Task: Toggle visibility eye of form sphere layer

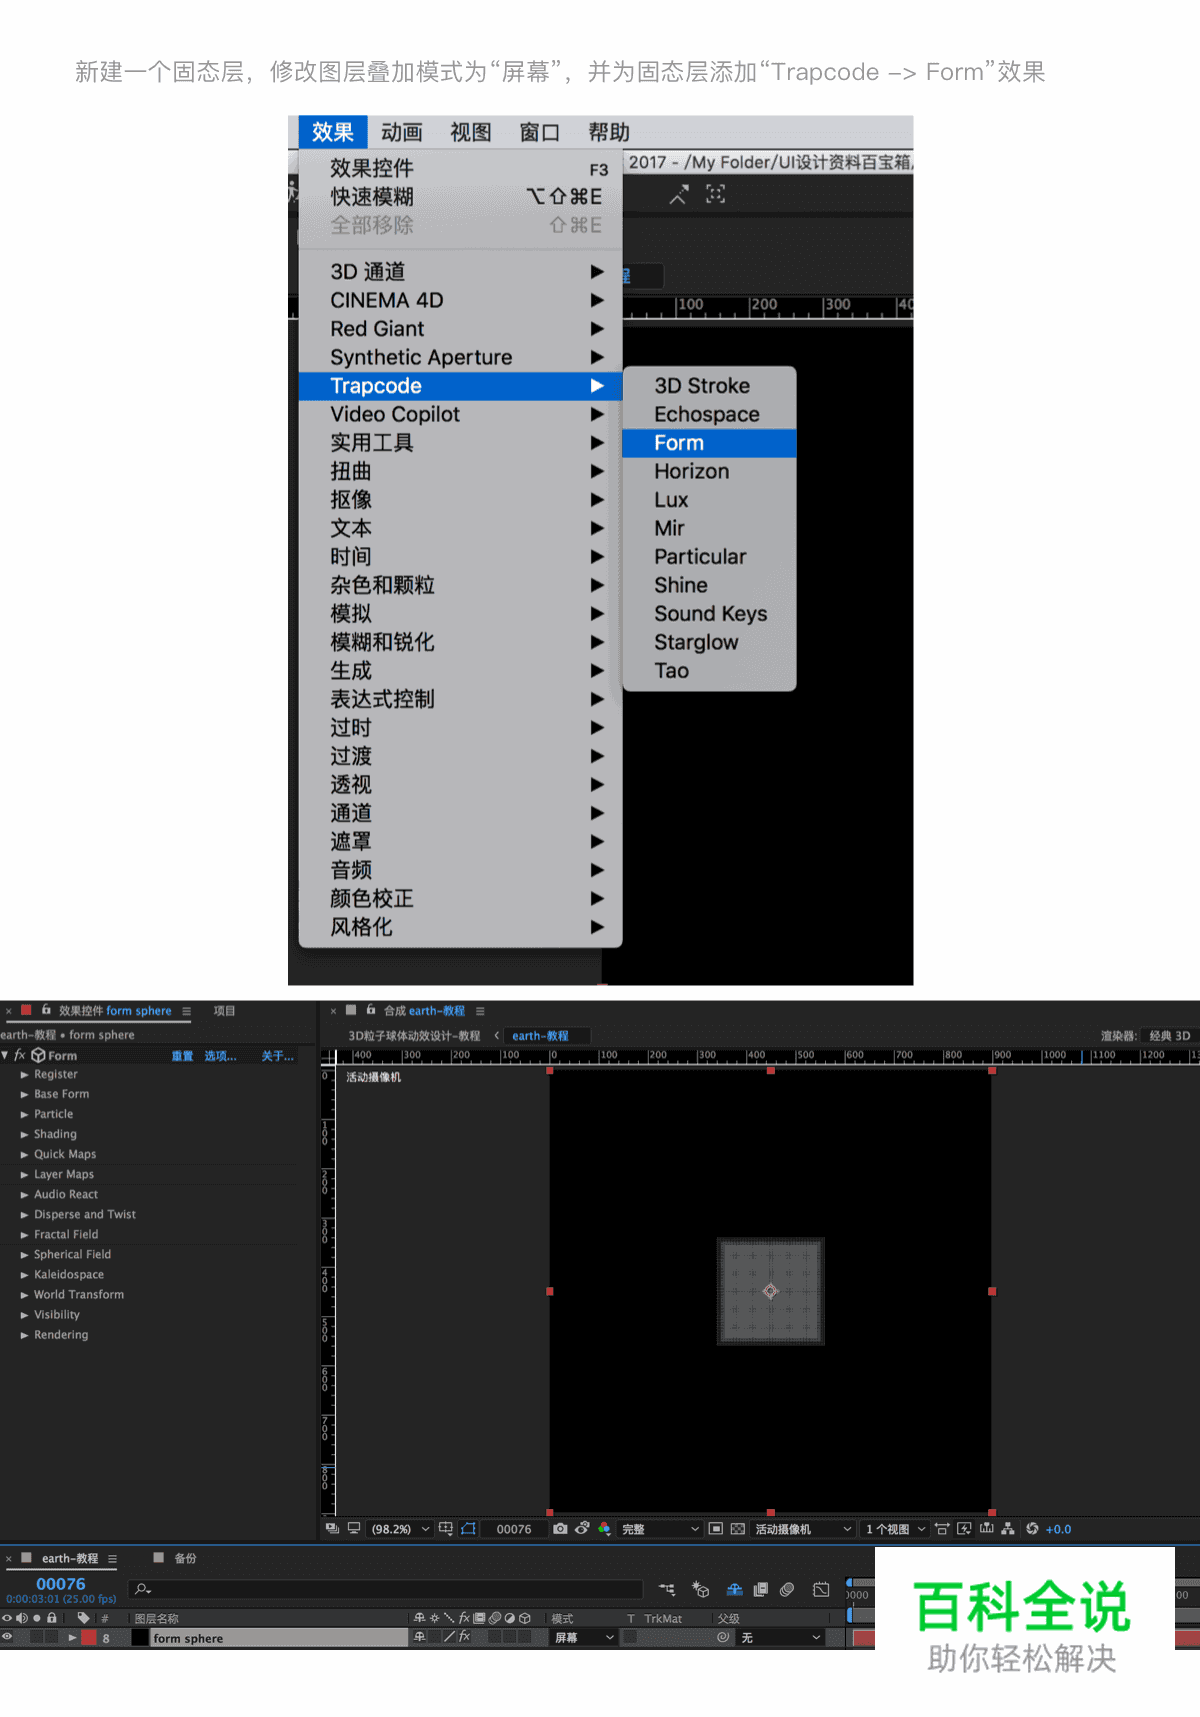Action: pos(7,1637)
